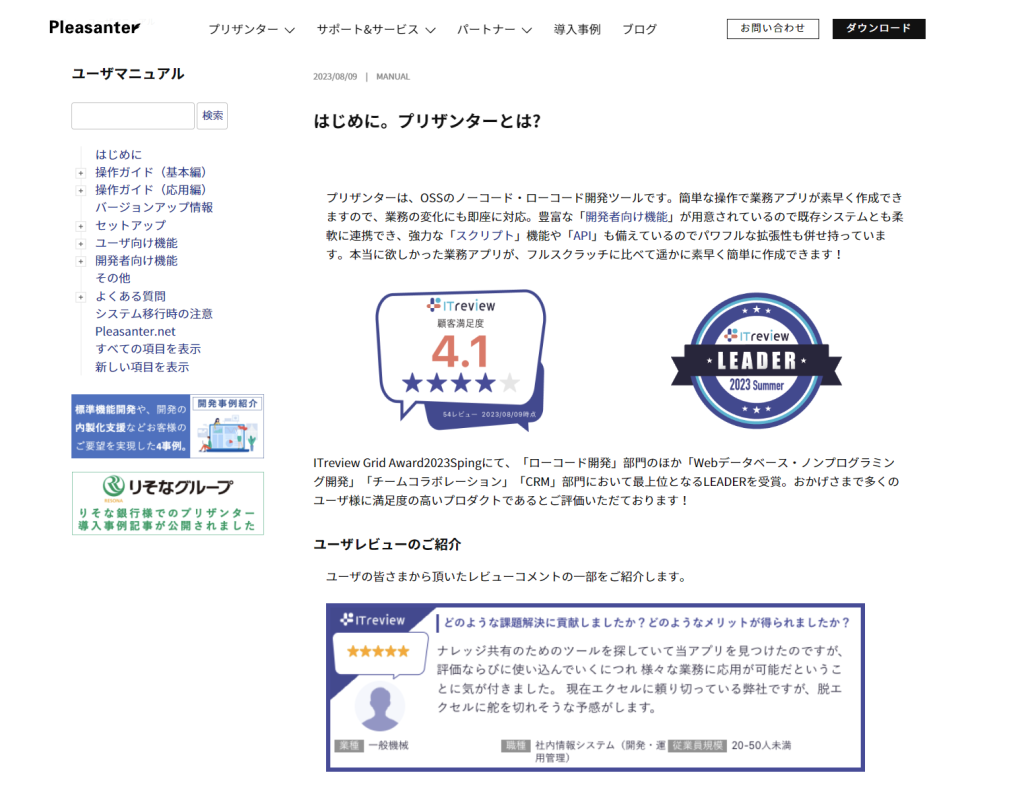Viewport: 1024px width, 794px height.
Task: Focus the manual search input field
Action: point(133,116)
